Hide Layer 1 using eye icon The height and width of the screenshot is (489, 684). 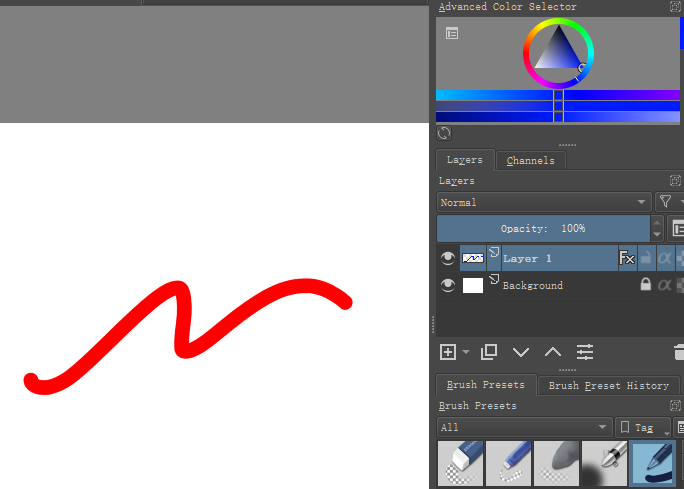[448, 258]
